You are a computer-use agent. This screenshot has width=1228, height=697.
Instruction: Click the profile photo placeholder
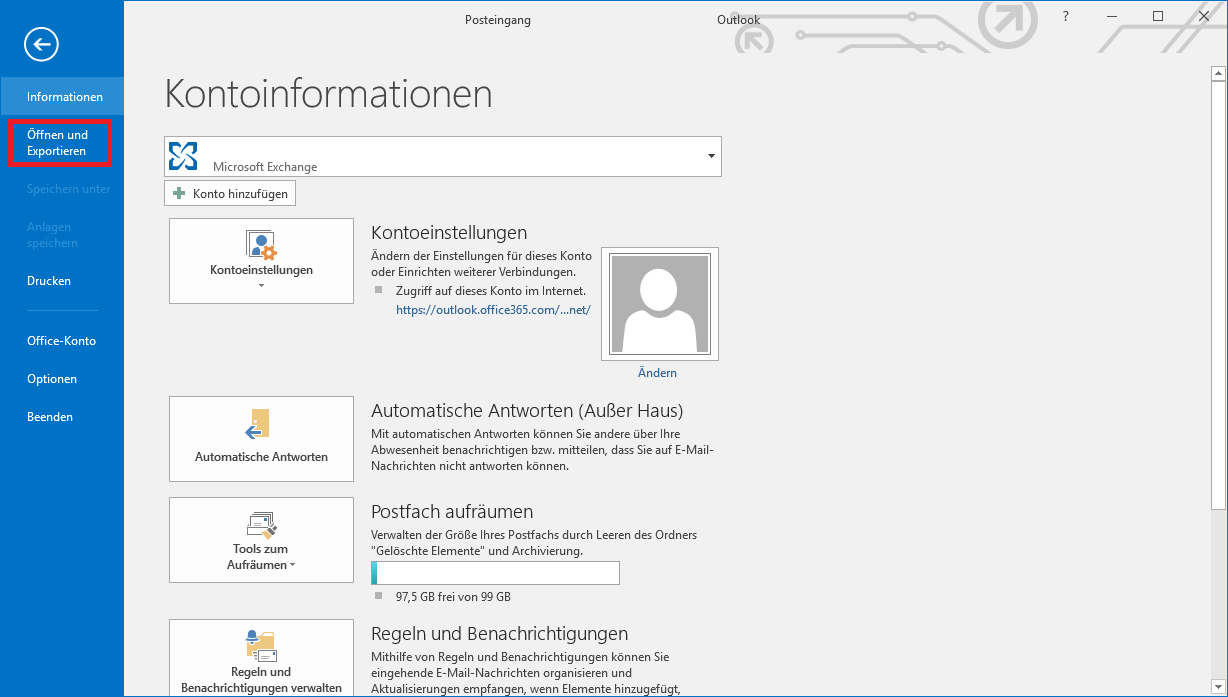click(x=660, y=303)
